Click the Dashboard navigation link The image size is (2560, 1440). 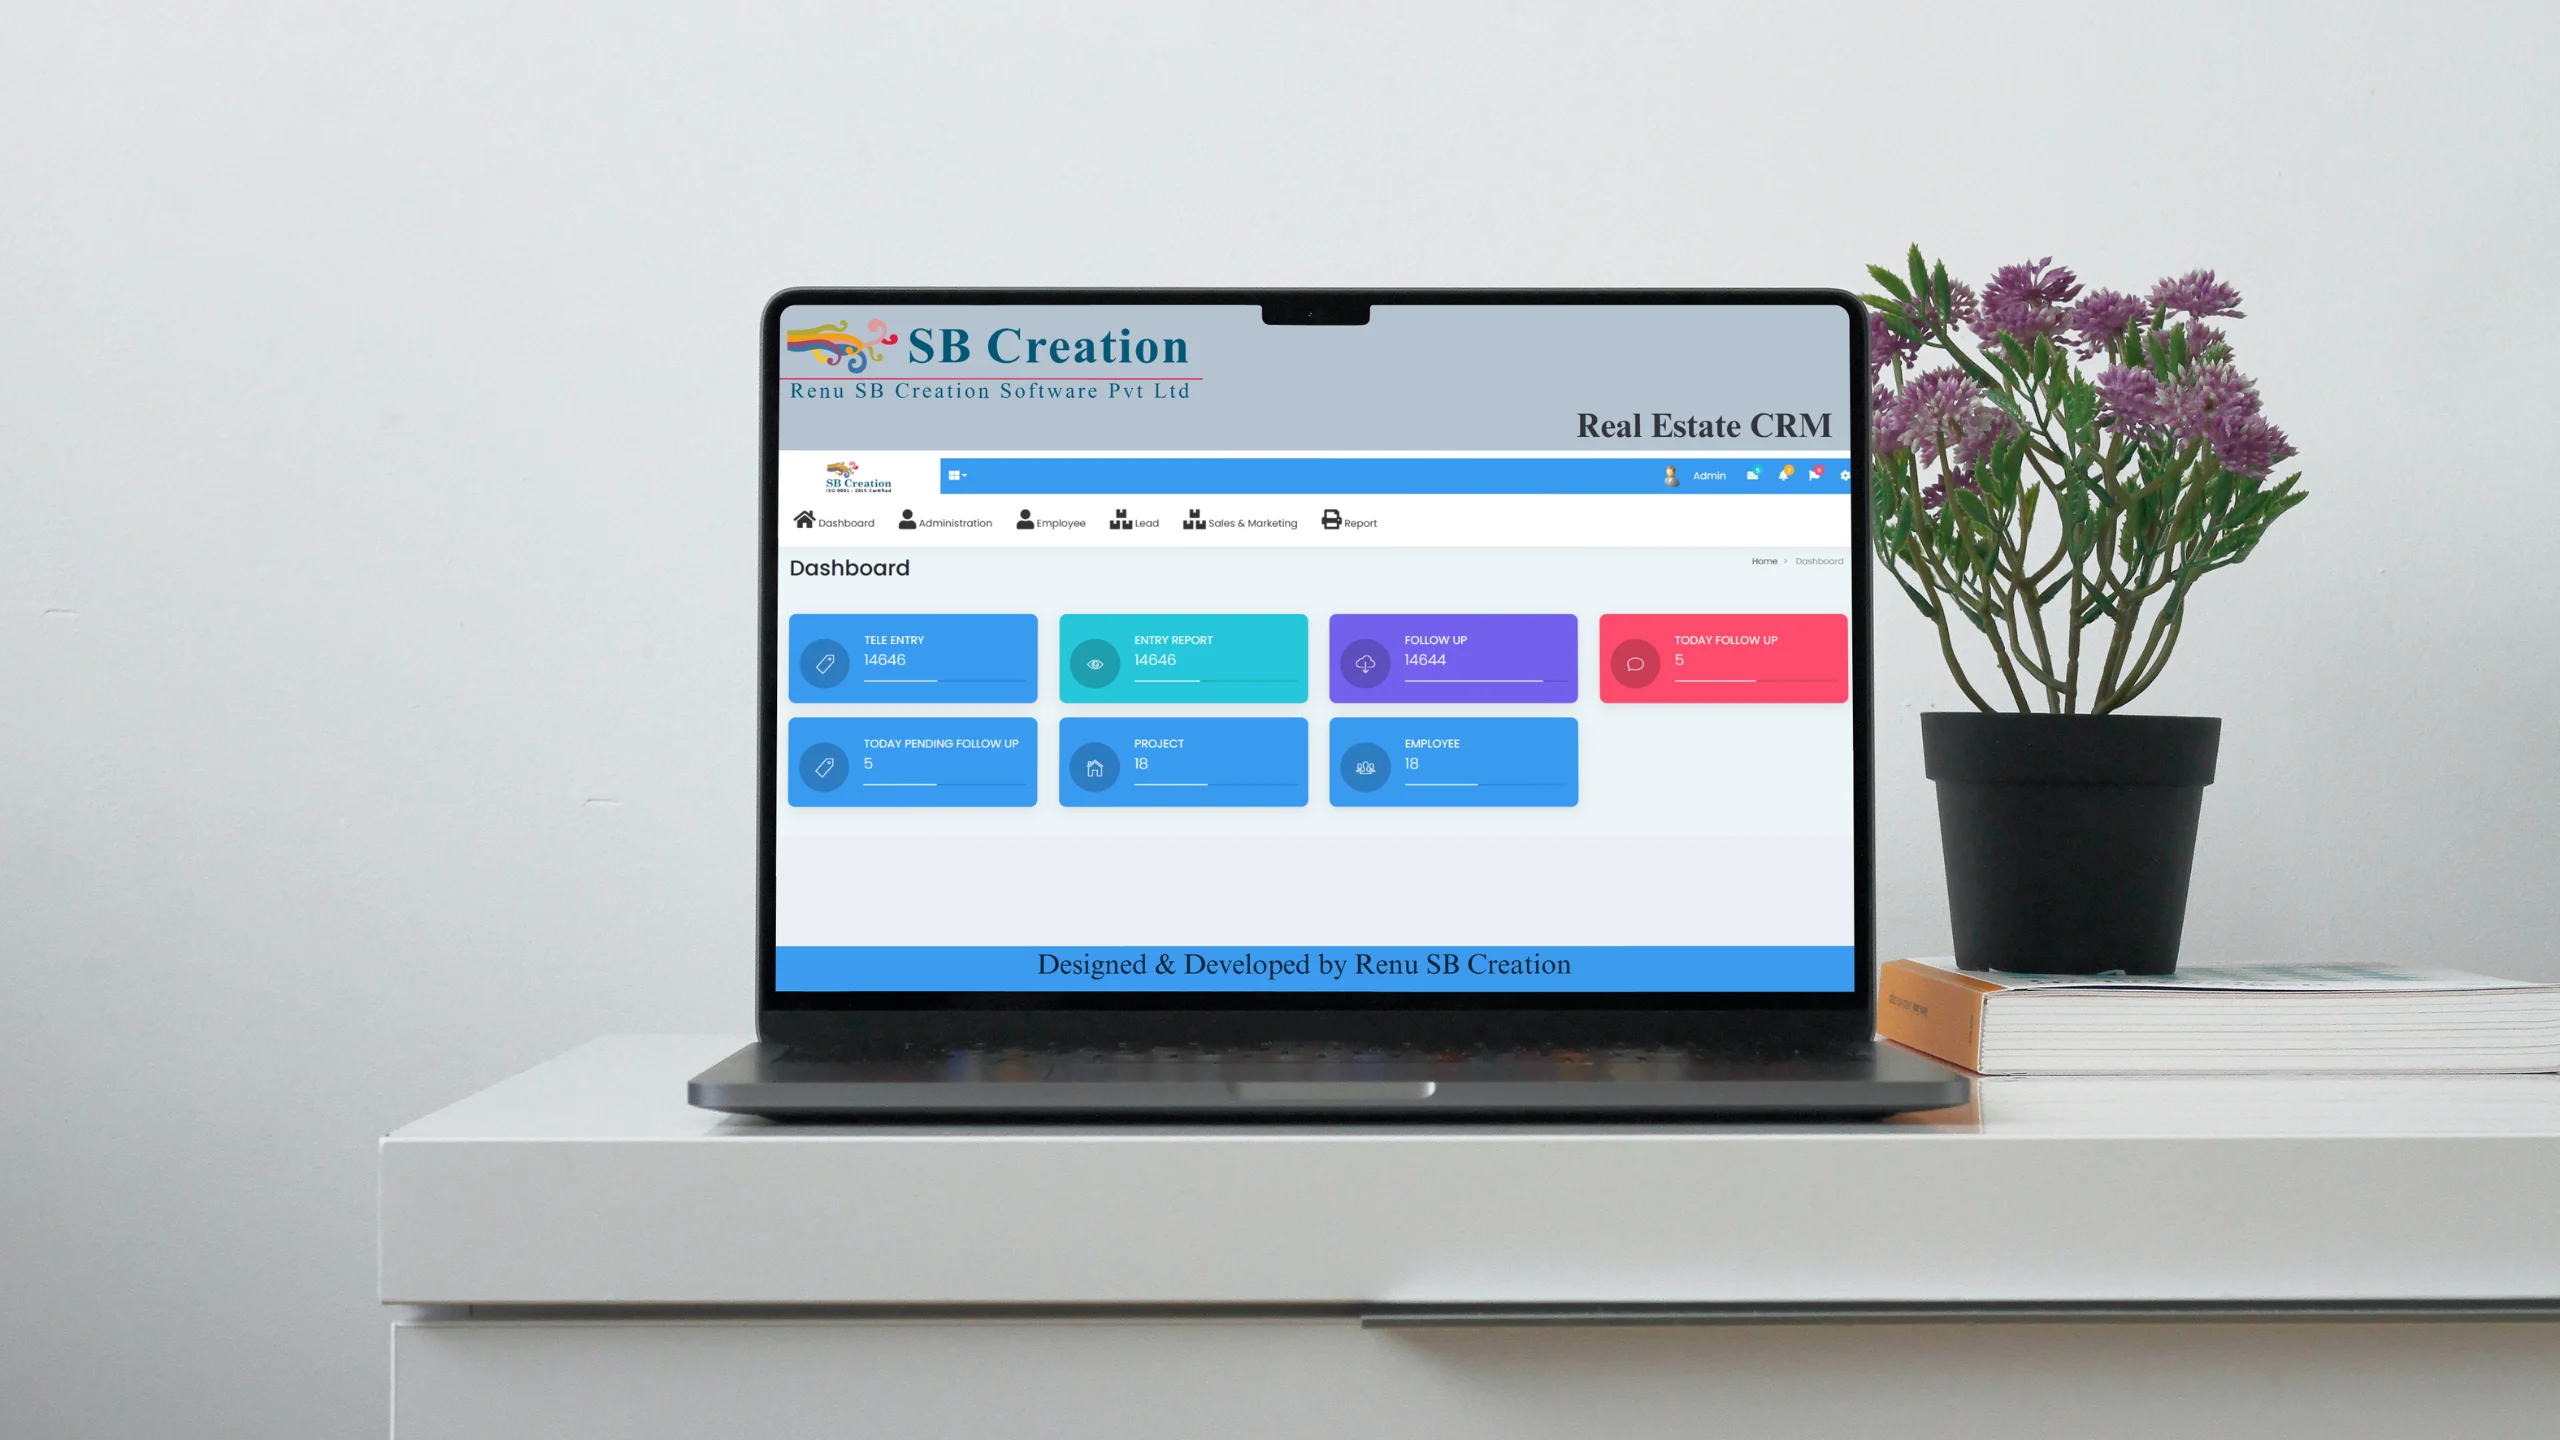(833, 520)
